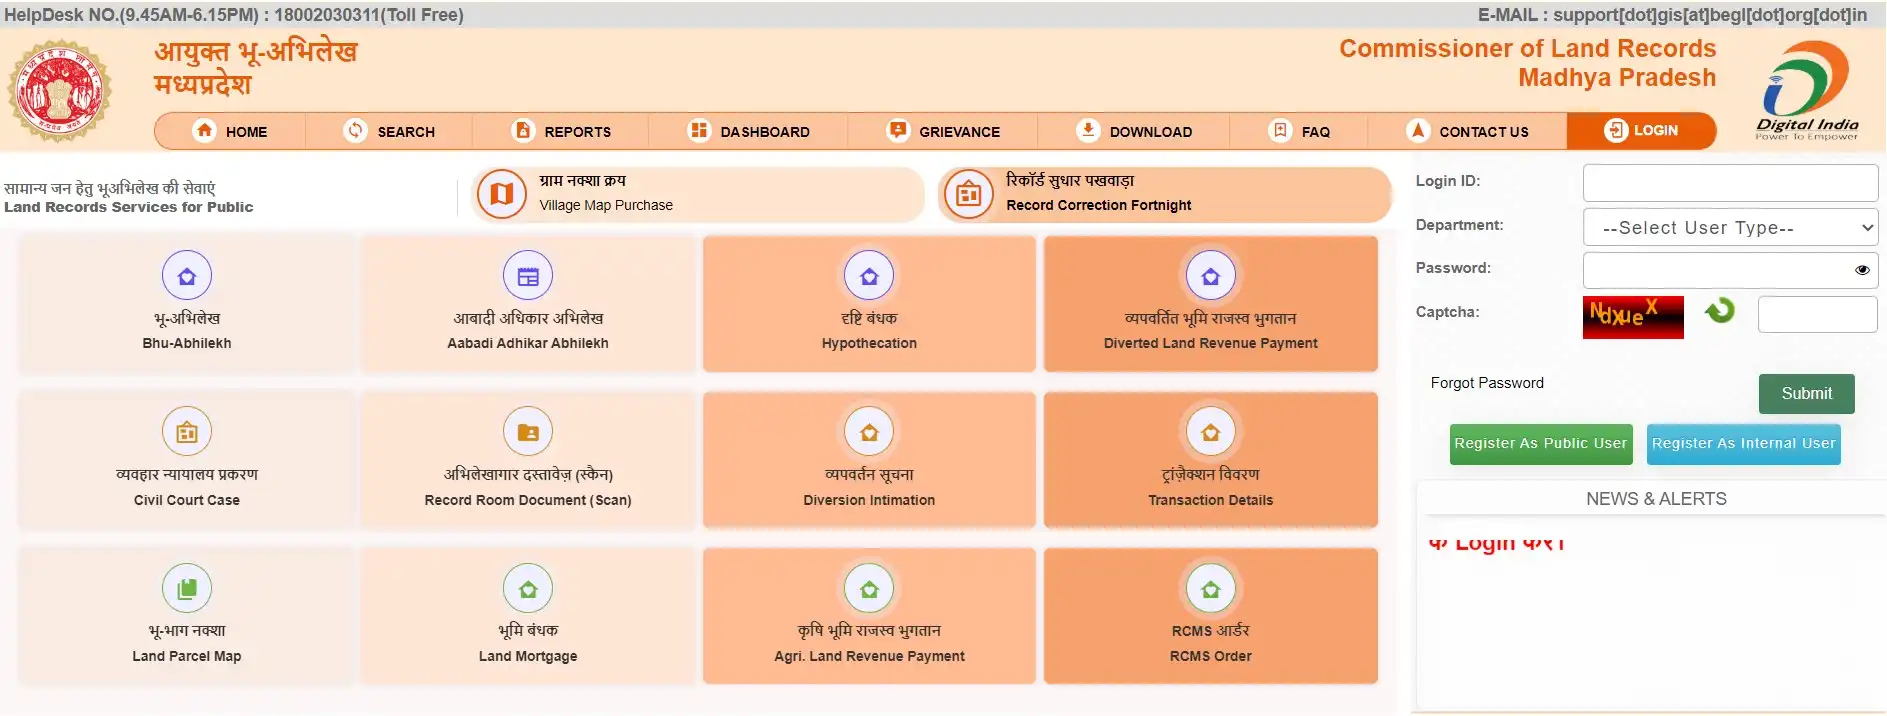Open the GRIEVANCE menu item
1887x716 pixels.
tap(943, 131)
